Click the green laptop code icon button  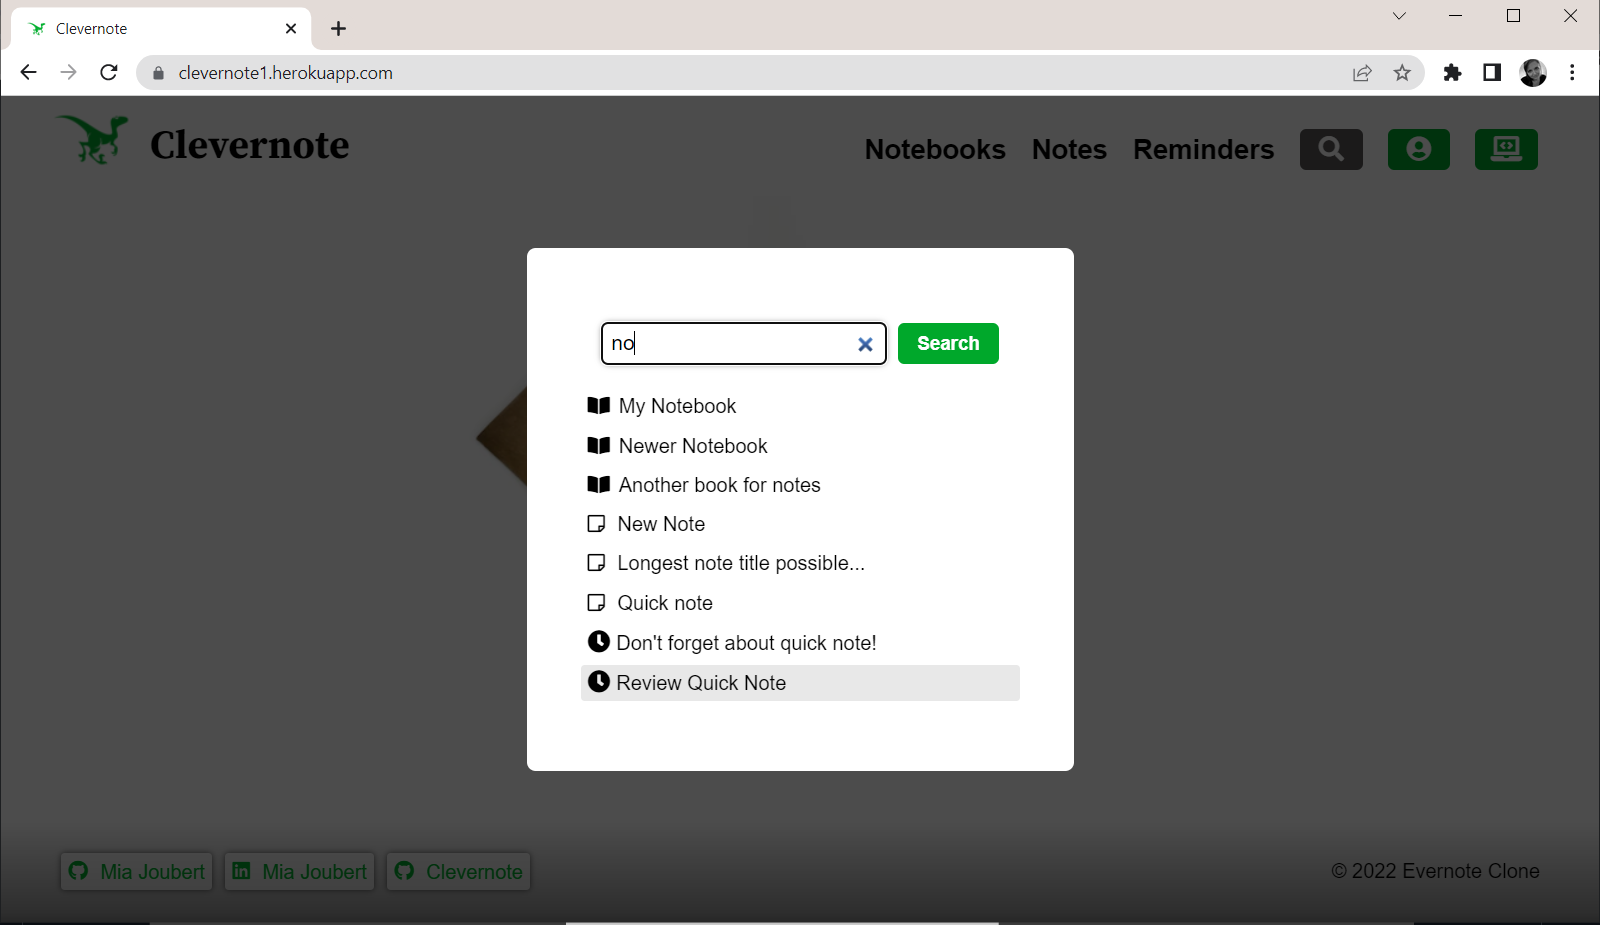(1506, 149)
